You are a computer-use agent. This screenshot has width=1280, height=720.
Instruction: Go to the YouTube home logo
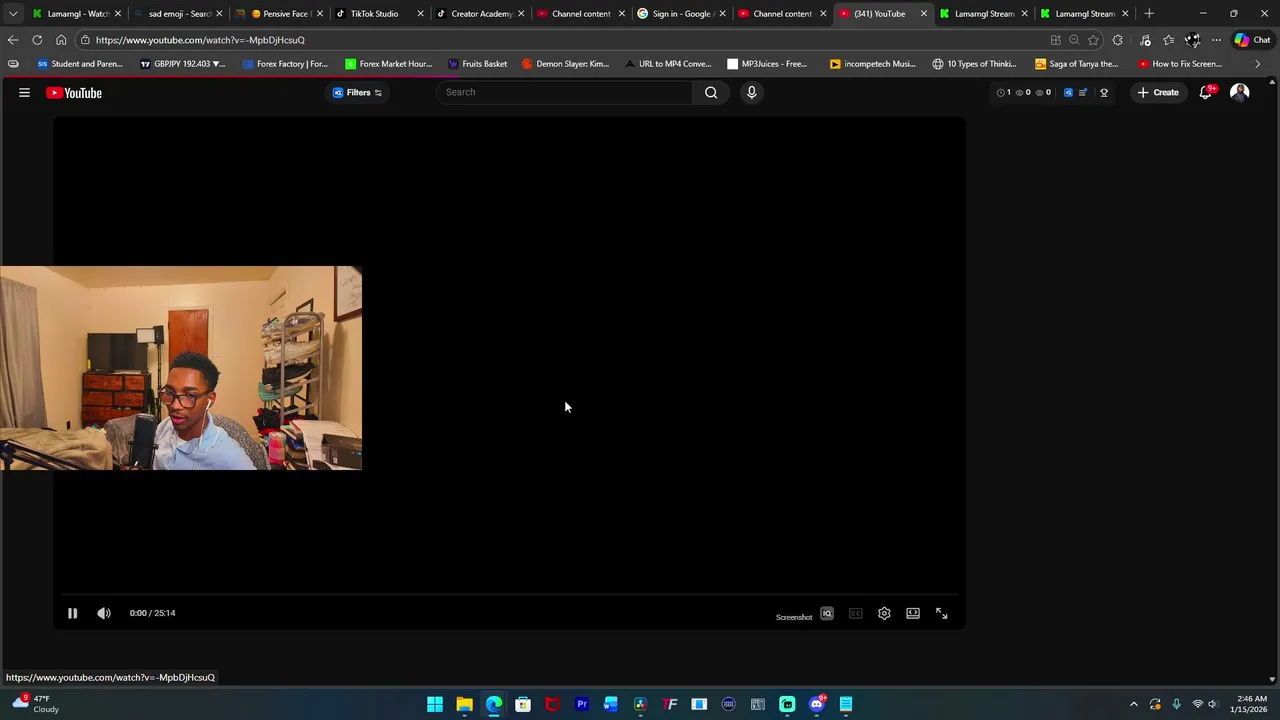(74, 92)
